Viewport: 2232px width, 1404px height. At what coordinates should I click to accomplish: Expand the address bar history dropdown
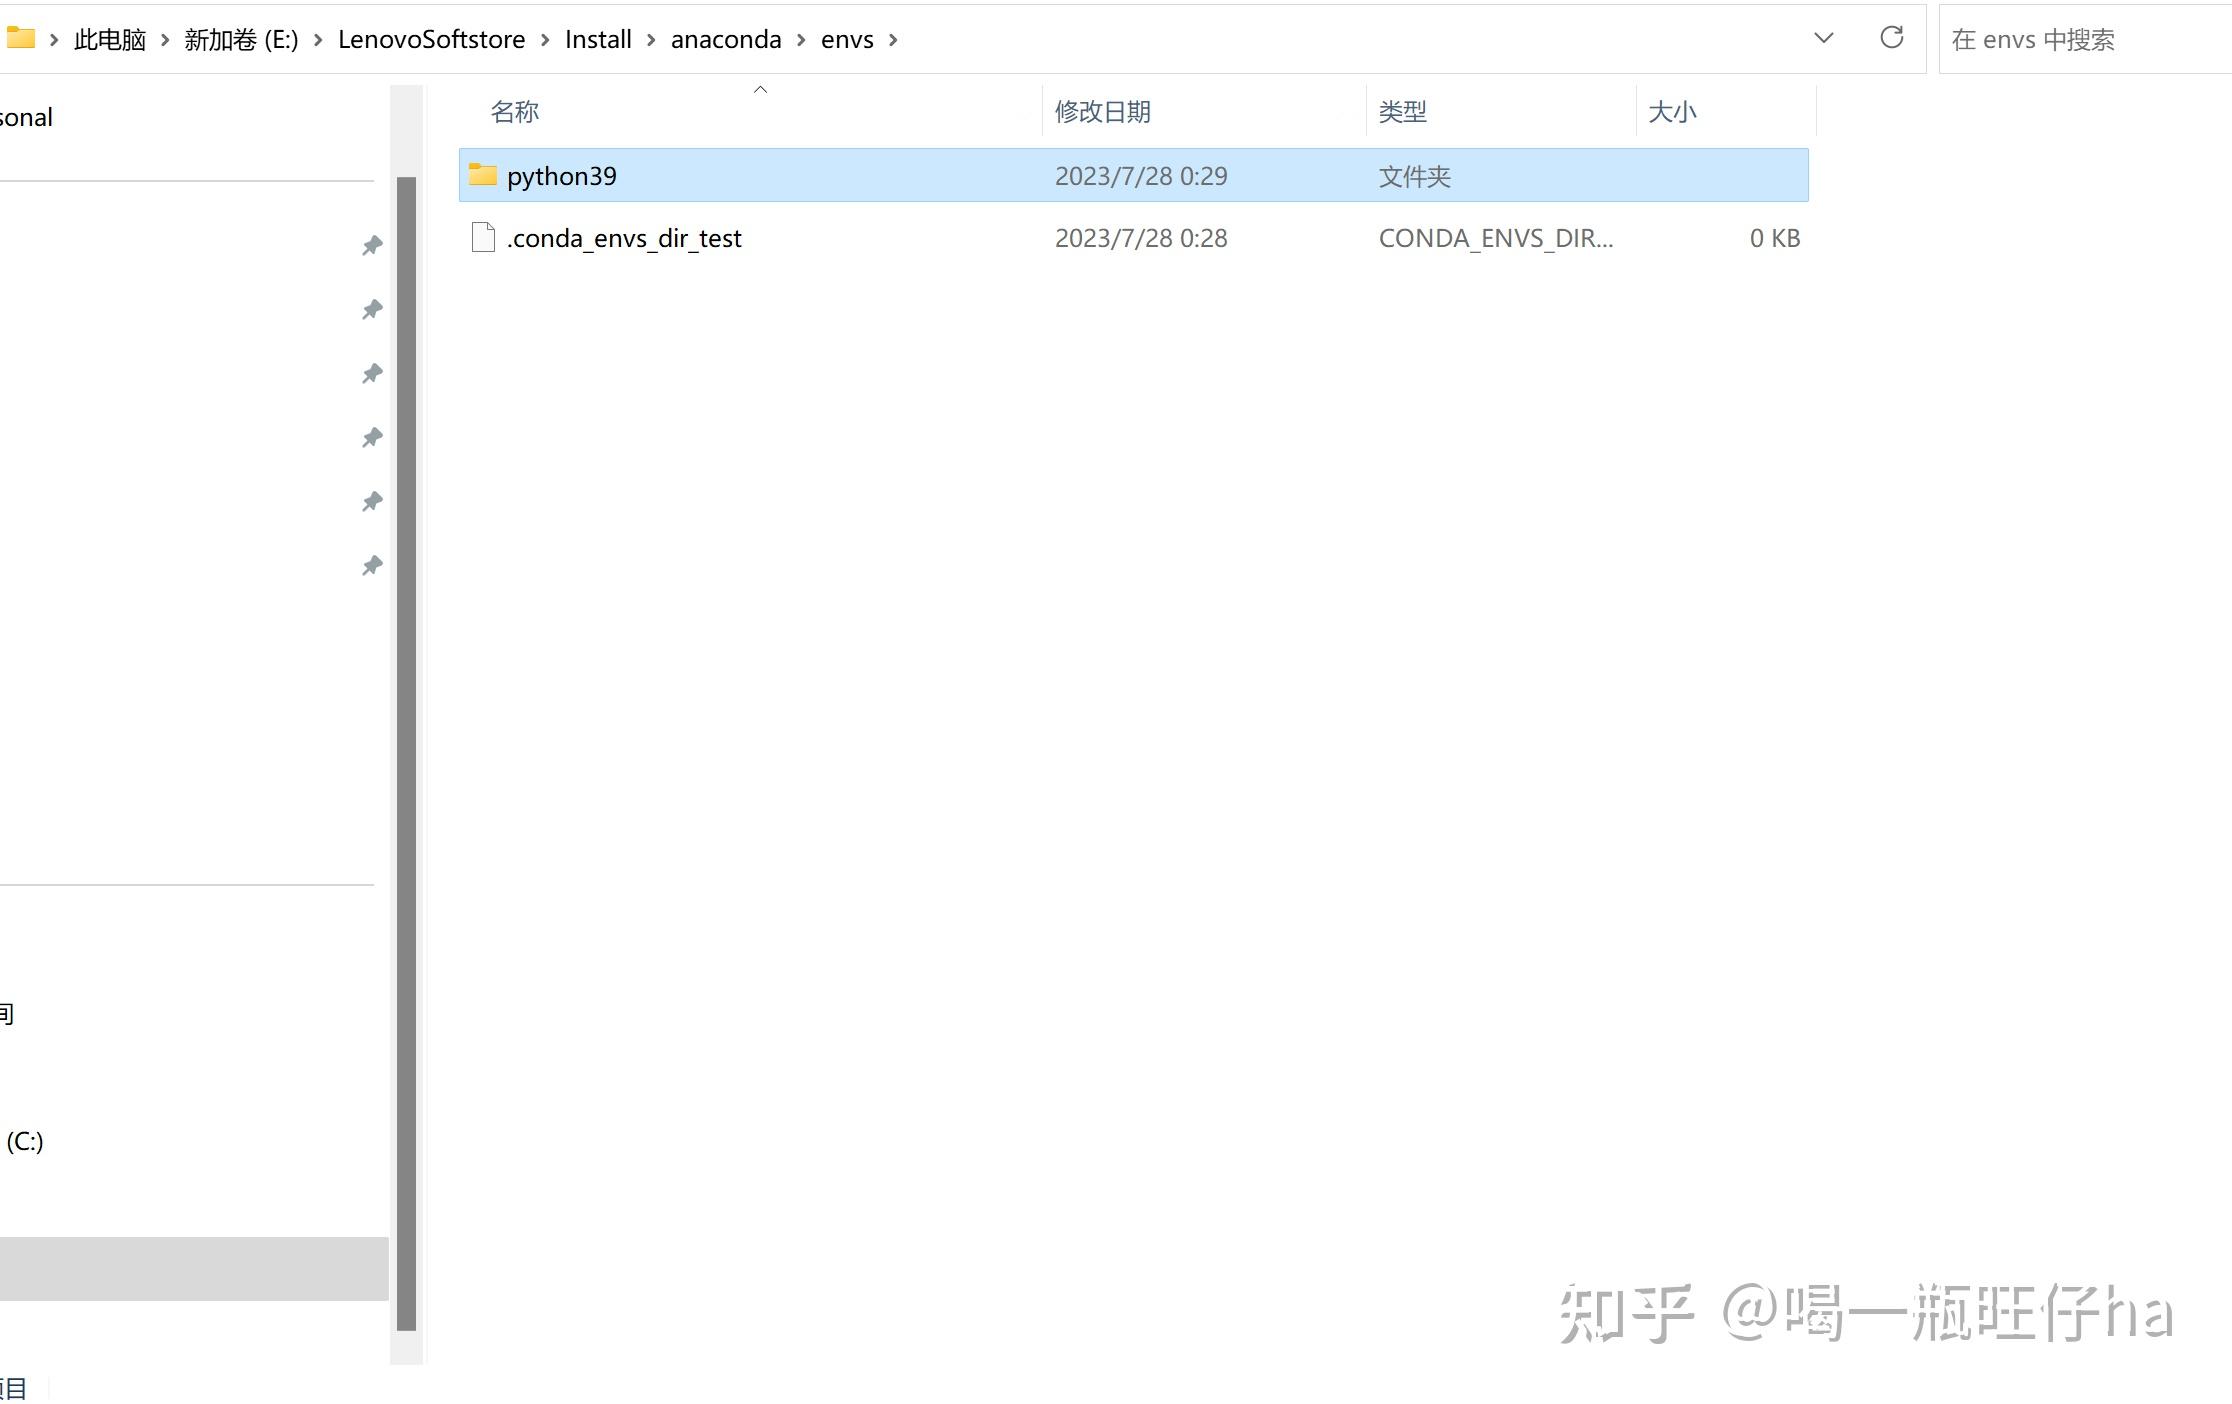point(1823,38)
